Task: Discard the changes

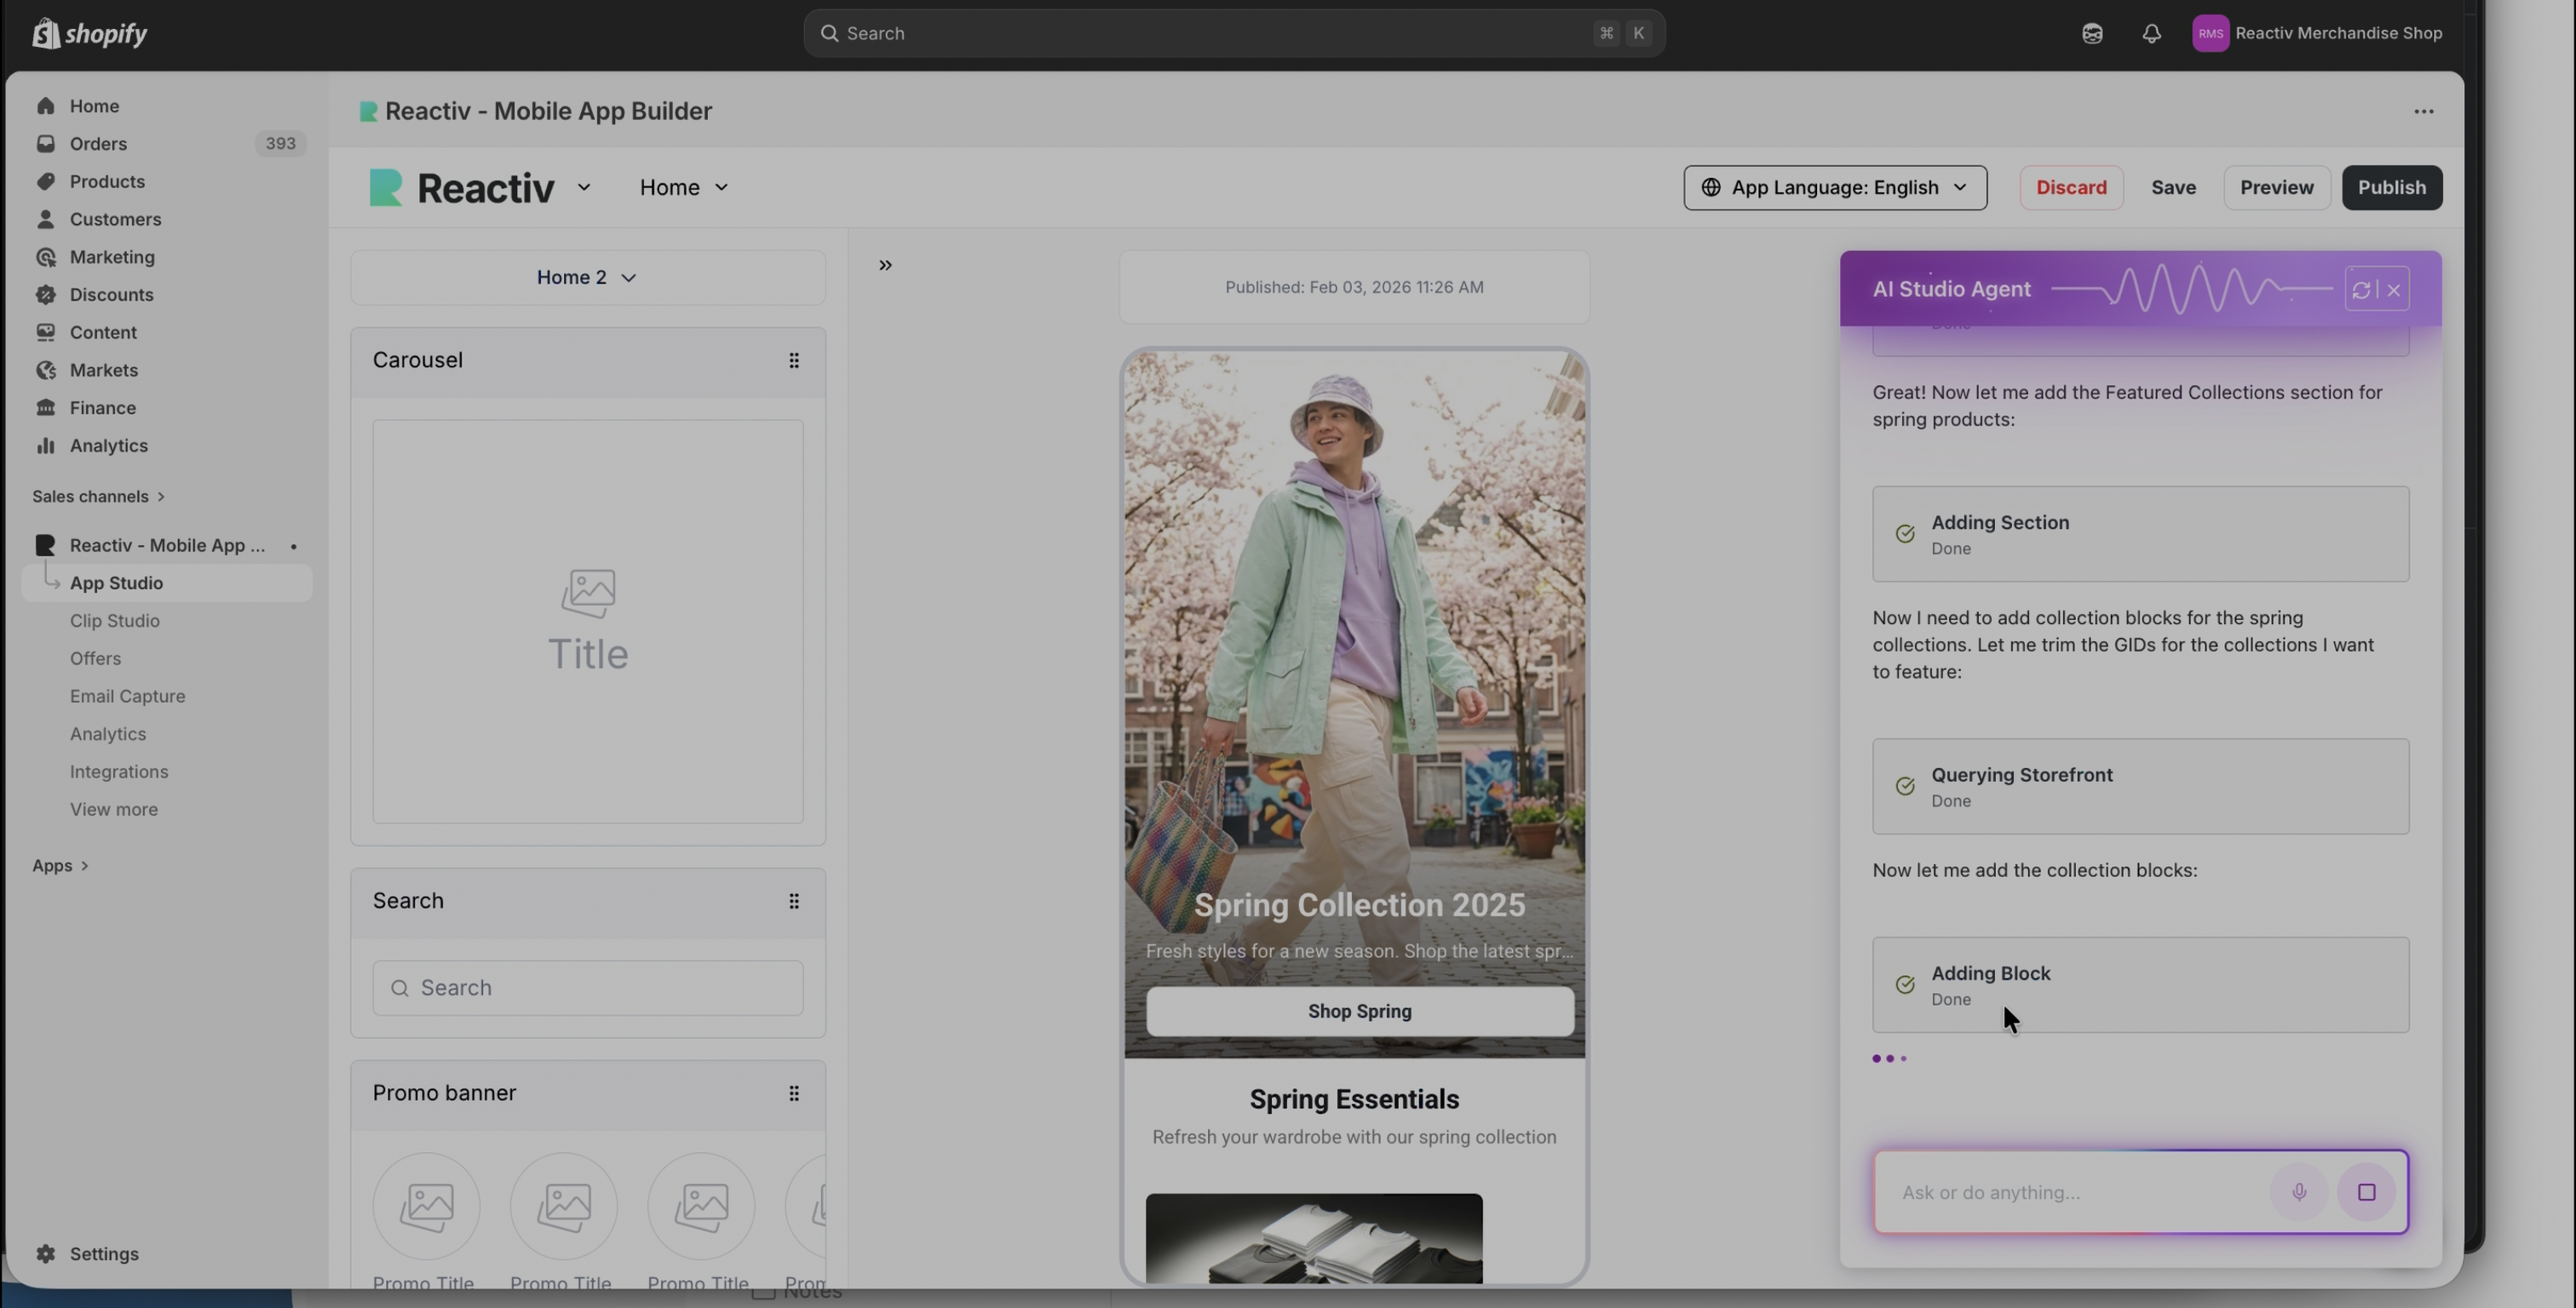Action: click(x=2071, y=188)
